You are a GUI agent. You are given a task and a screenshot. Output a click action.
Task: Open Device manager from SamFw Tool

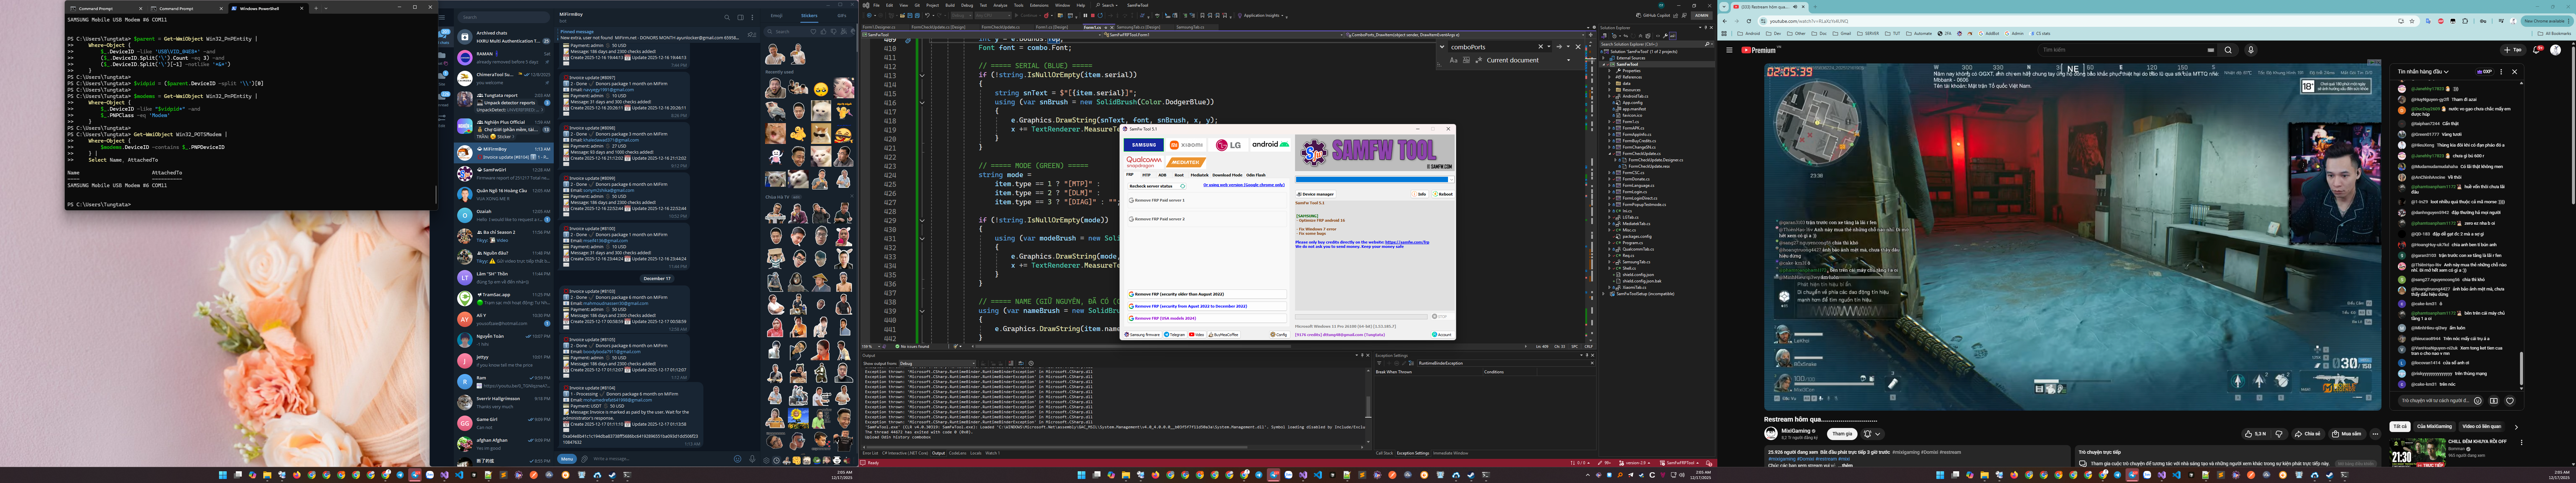1316,194
